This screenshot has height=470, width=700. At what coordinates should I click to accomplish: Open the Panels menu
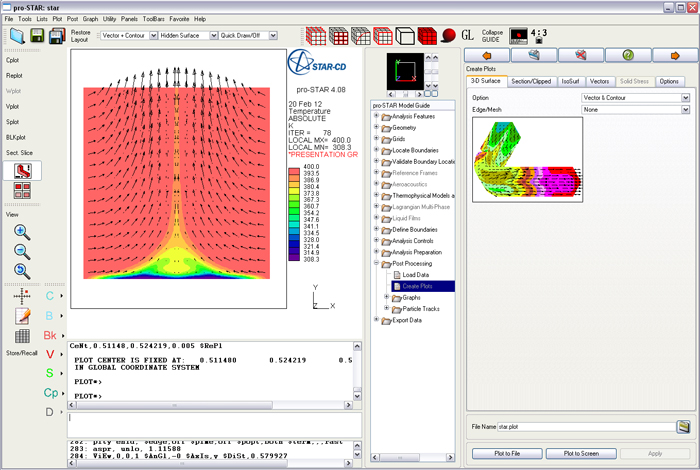coord(129,19)
